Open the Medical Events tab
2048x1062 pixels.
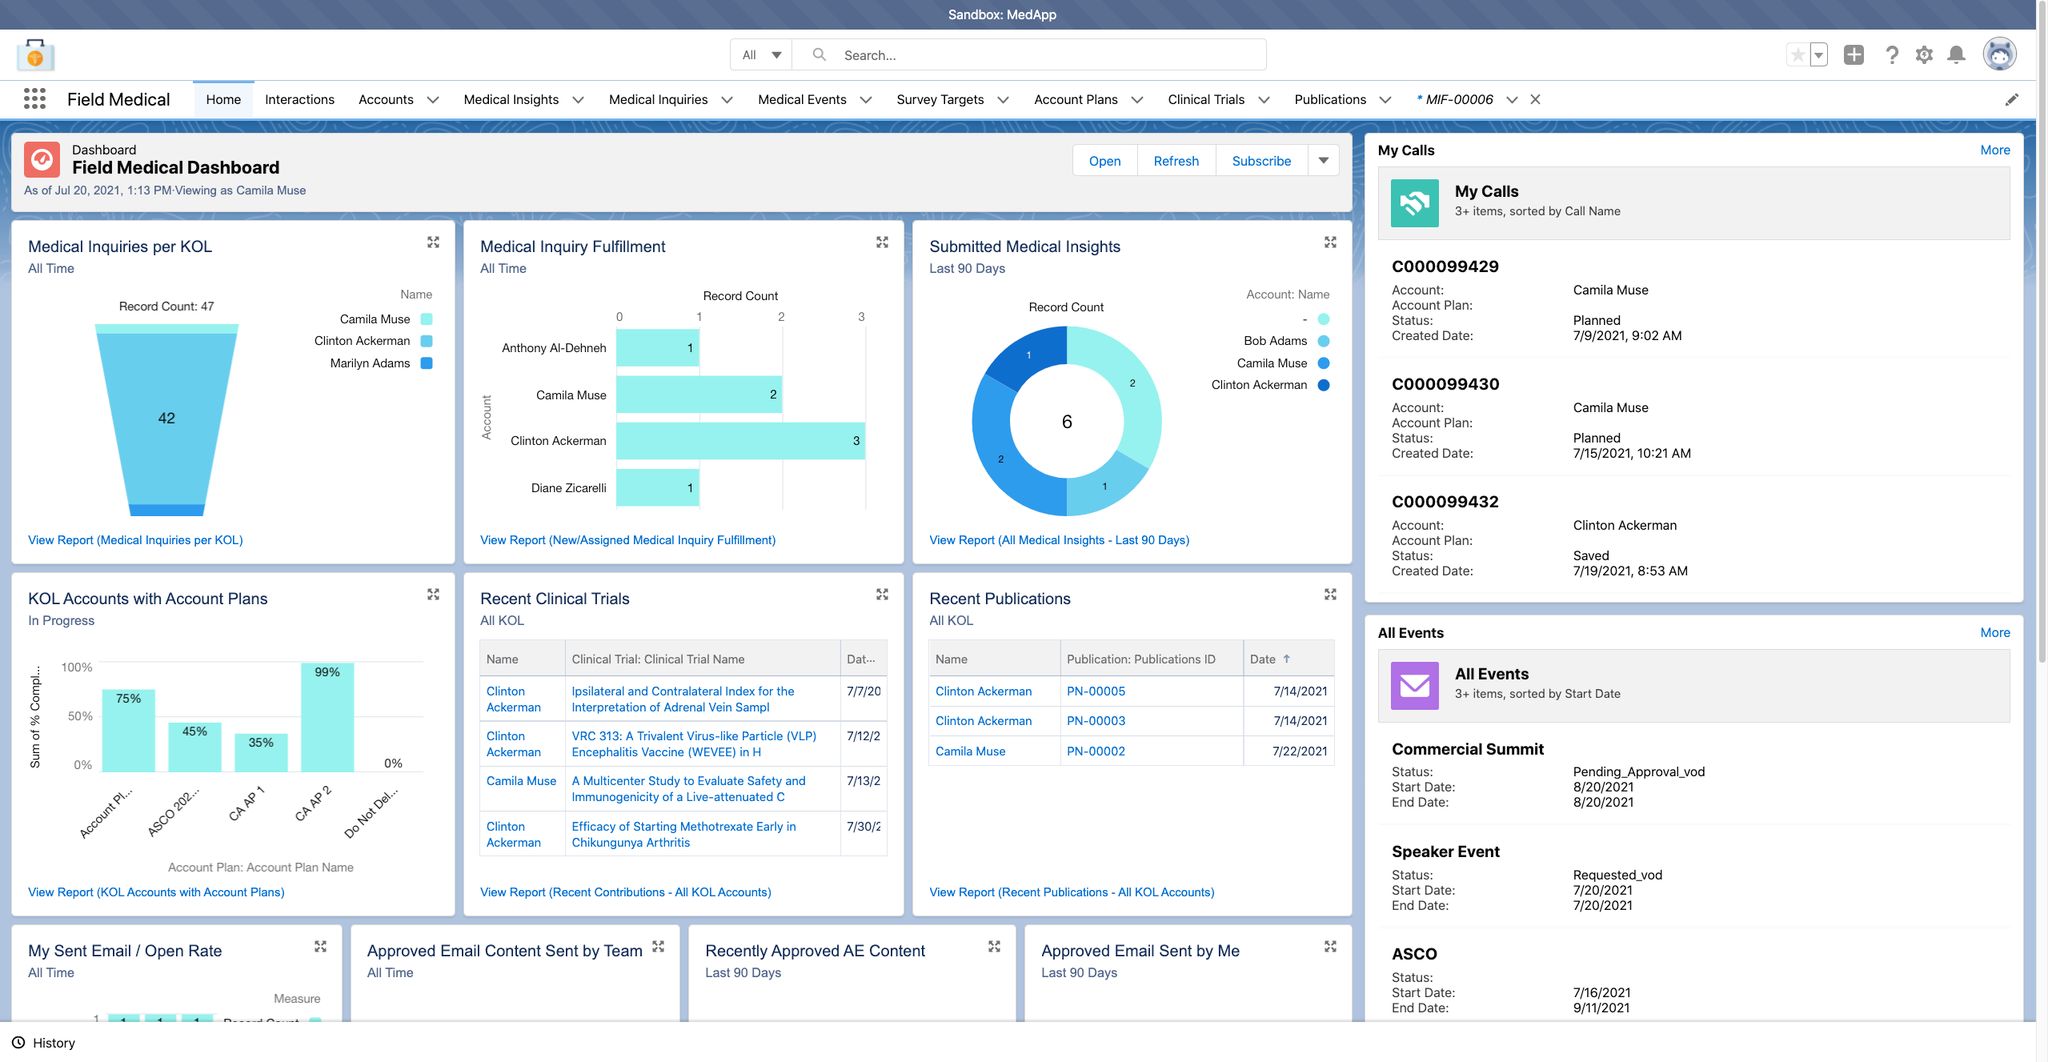click(x=802, y=99)
